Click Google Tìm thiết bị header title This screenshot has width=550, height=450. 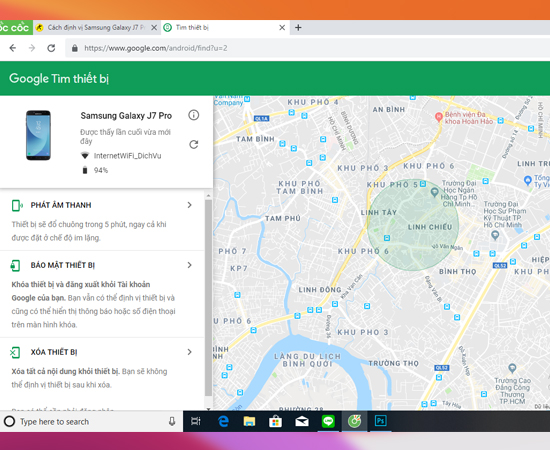coord(59,79)
